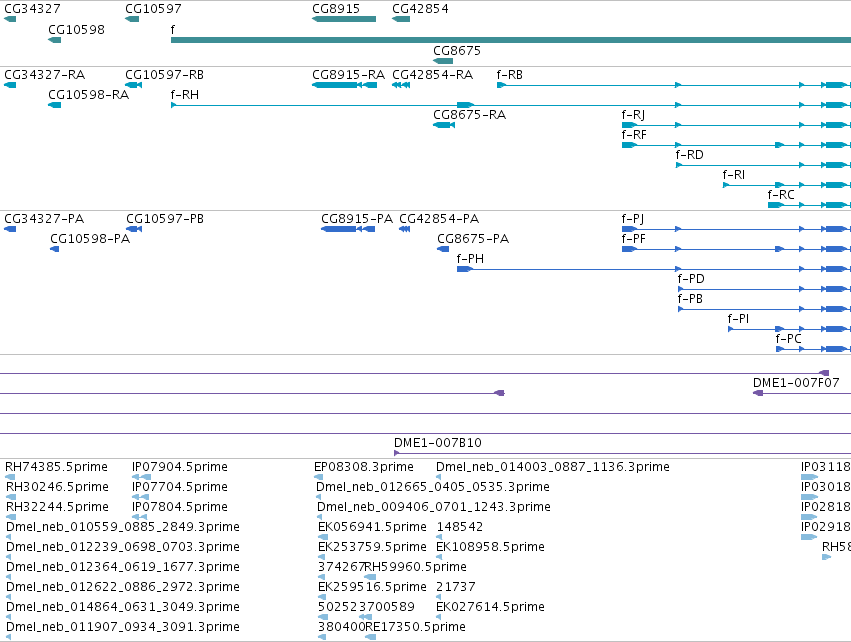Click Dmel_neb_012622_0886_2972.3prime label
The height and width of the screenshot is (642, 851).
click(x=123, y=587)
